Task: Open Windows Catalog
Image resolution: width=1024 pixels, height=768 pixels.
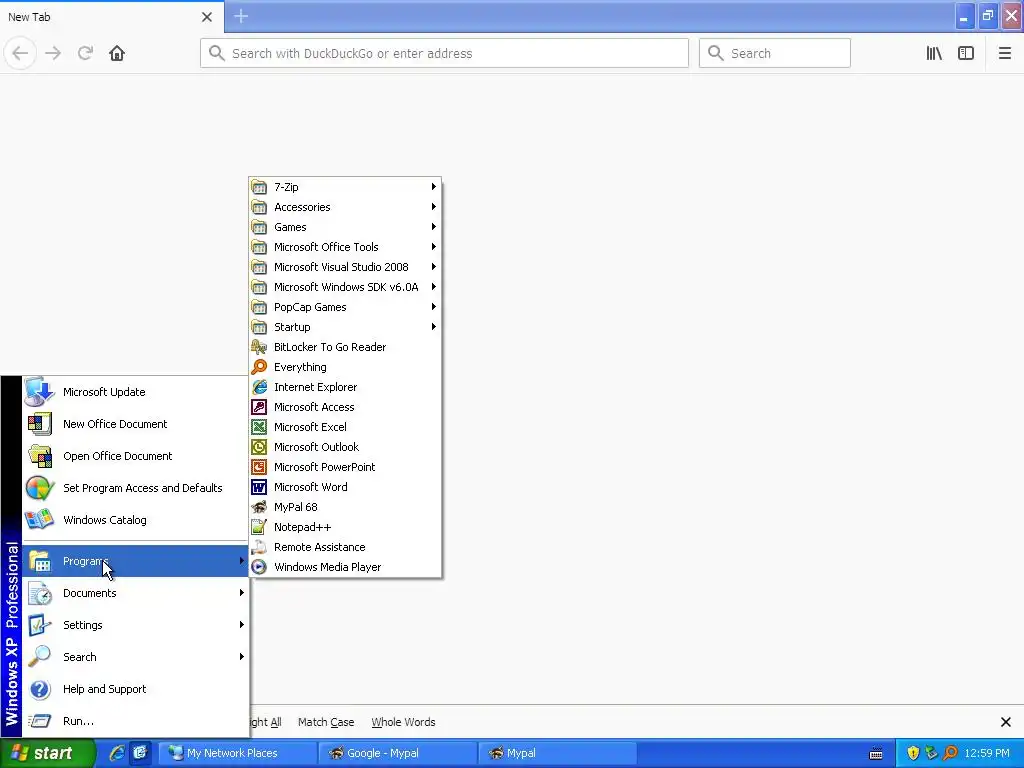Action: coord(135,520)
